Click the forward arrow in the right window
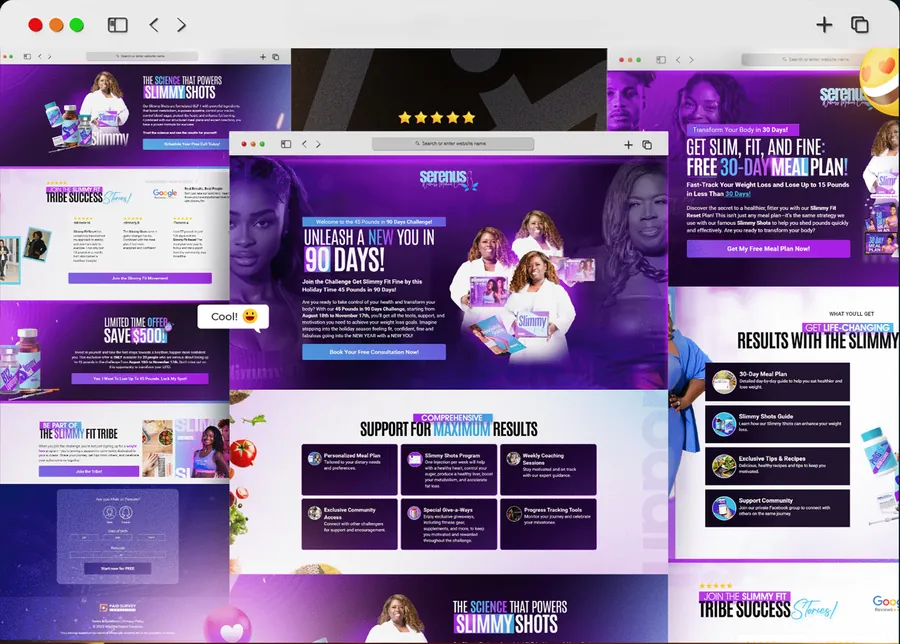This screenshot has height=644, width=900. pos(691,60)
